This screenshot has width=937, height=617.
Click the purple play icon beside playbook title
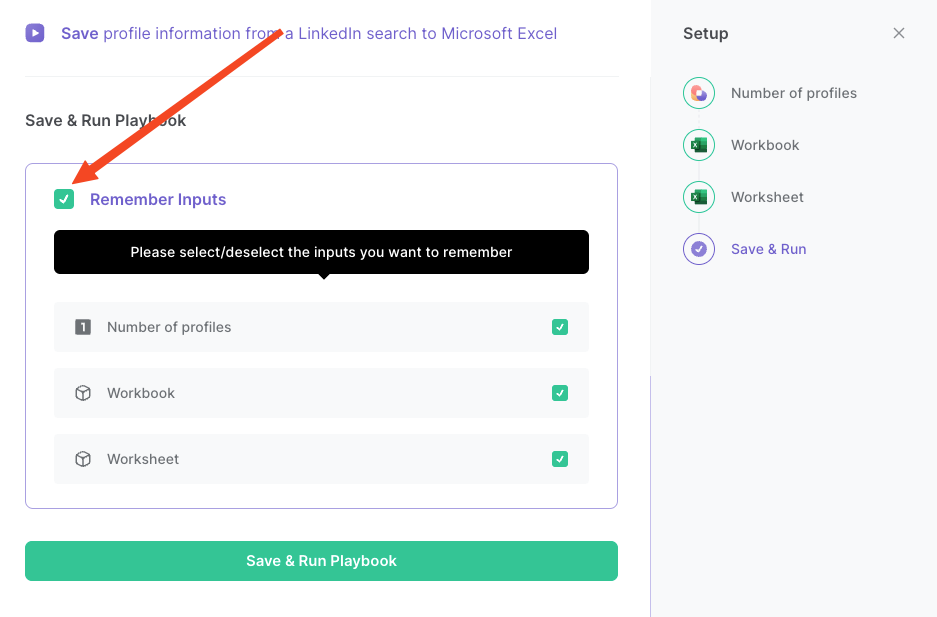coord(35,33)
